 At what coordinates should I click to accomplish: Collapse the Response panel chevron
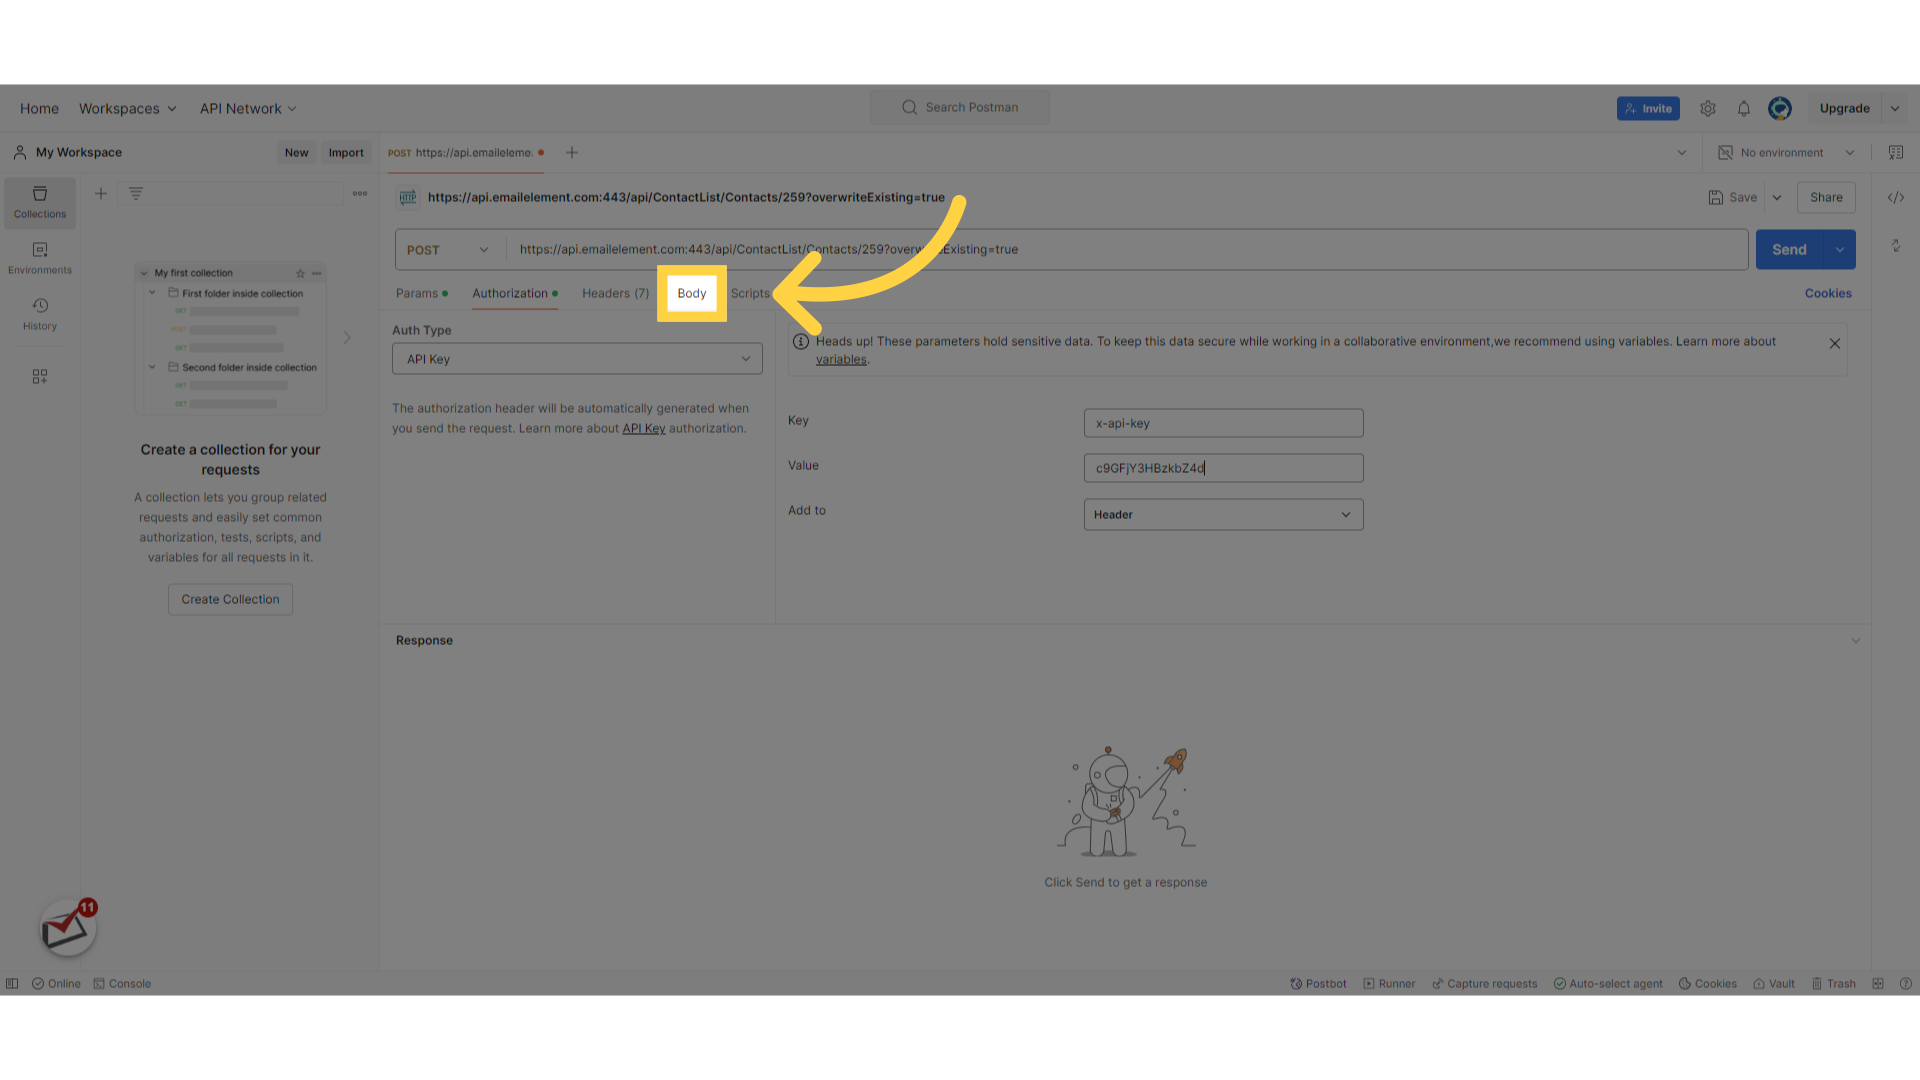(1856, 641)
